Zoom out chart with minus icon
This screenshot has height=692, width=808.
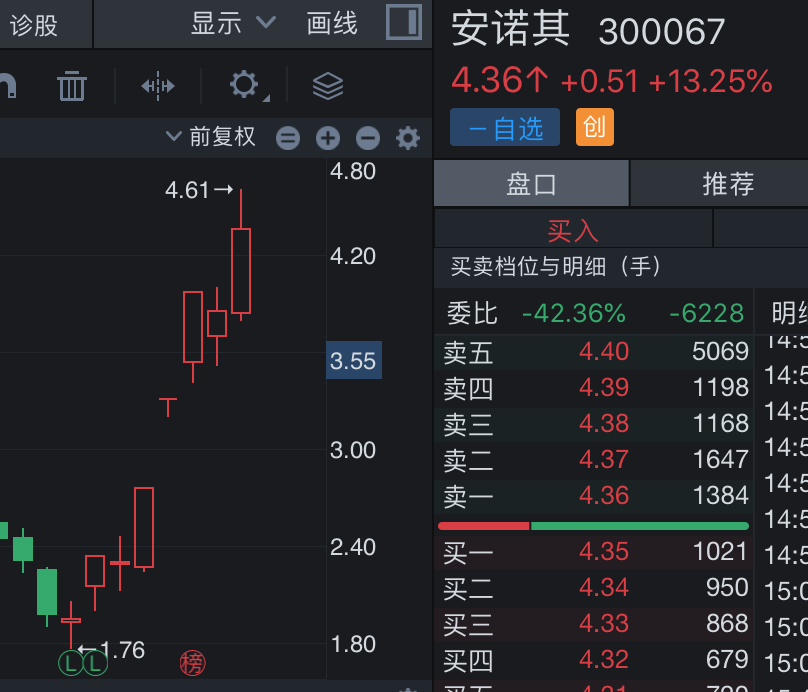click(x=368, y=138)
